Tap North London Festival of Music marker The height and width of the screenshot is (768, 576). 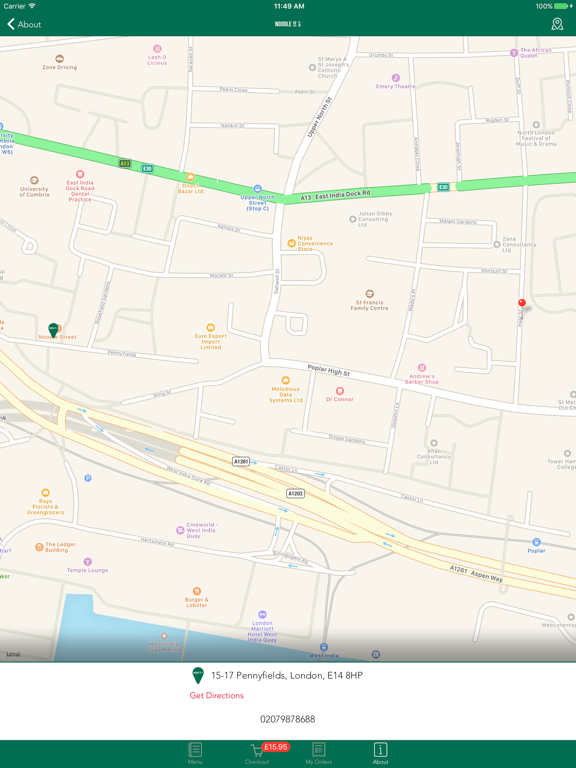[x=536, y=125]
